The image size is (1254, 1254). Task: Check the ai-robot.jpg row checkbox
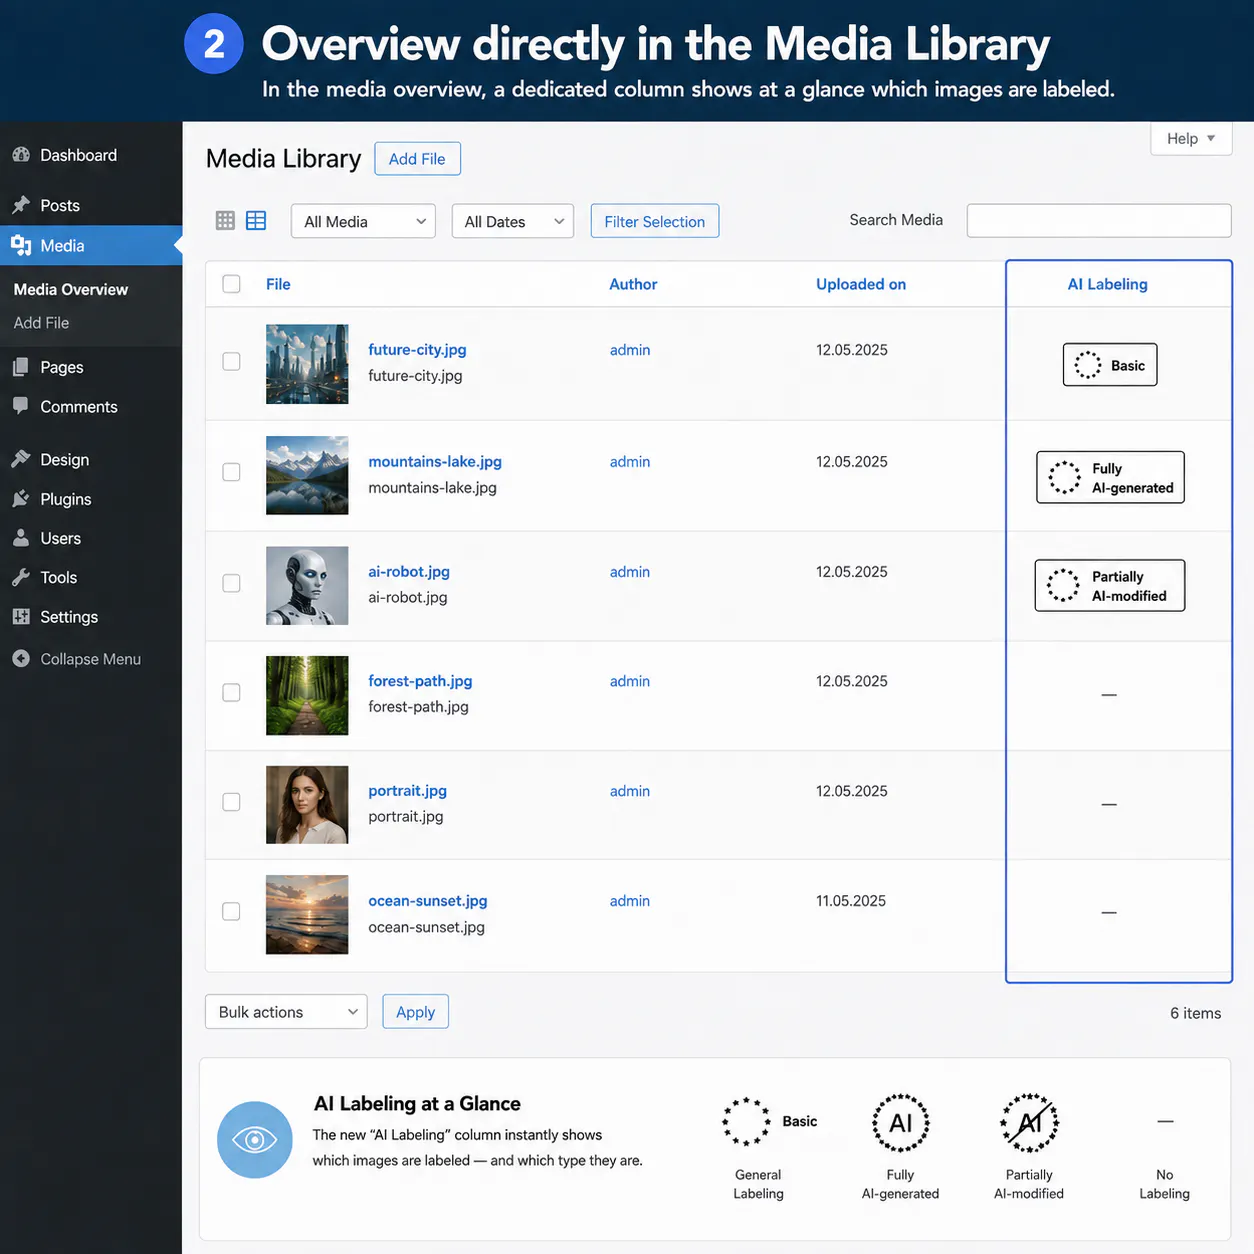coord(231,583)
